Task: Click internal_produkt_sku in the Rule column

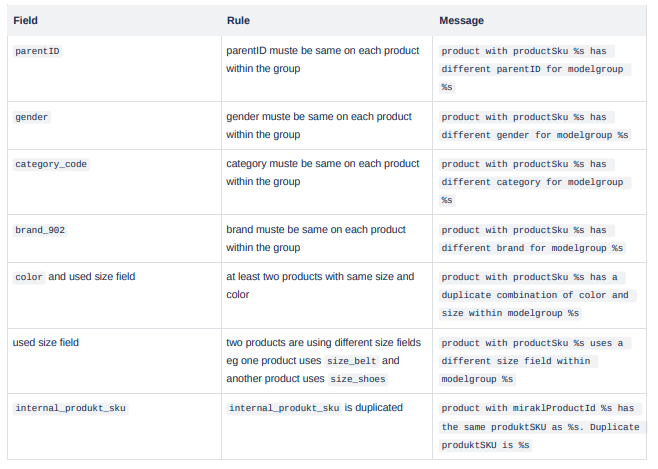Action: pos(285,408)
